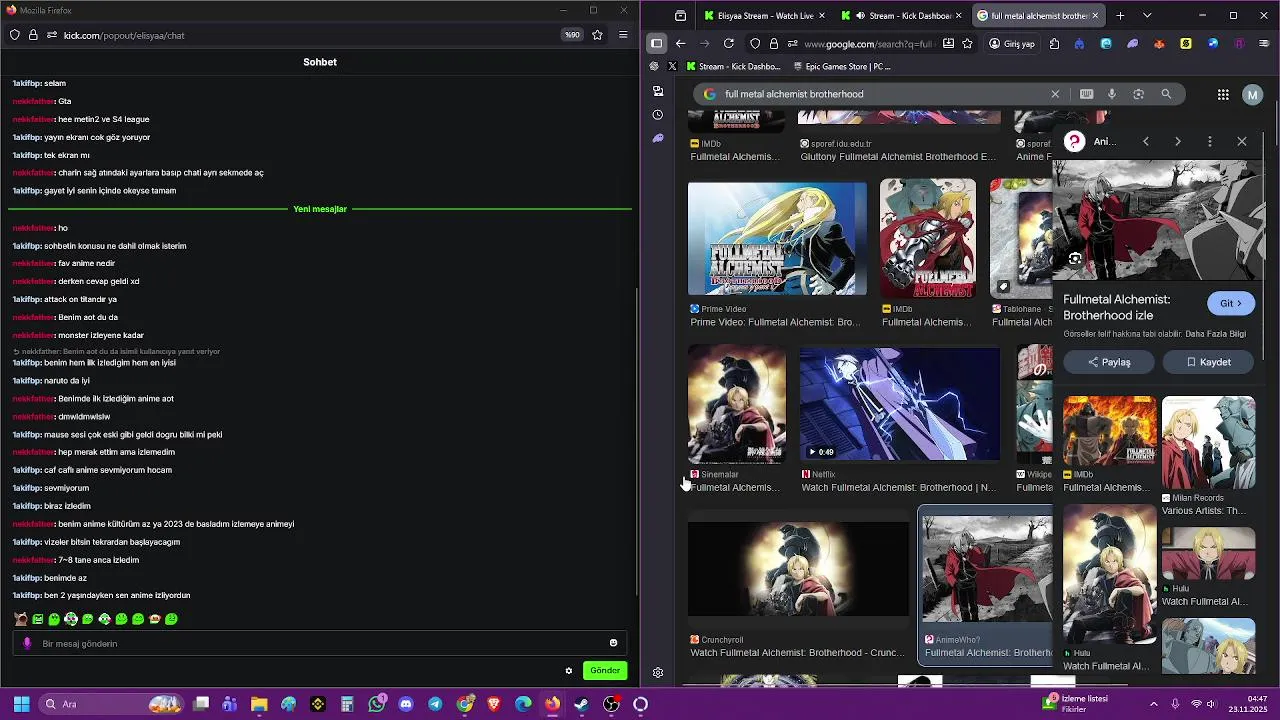Open Google on-screen keyboard input tool

(1087, 94)
